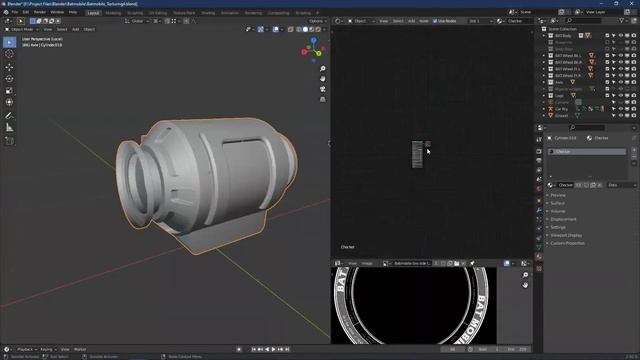Select the Cursor tool in the 3D viewport toolbar
This screenshot has width=640, height=360.
[9, 54]
